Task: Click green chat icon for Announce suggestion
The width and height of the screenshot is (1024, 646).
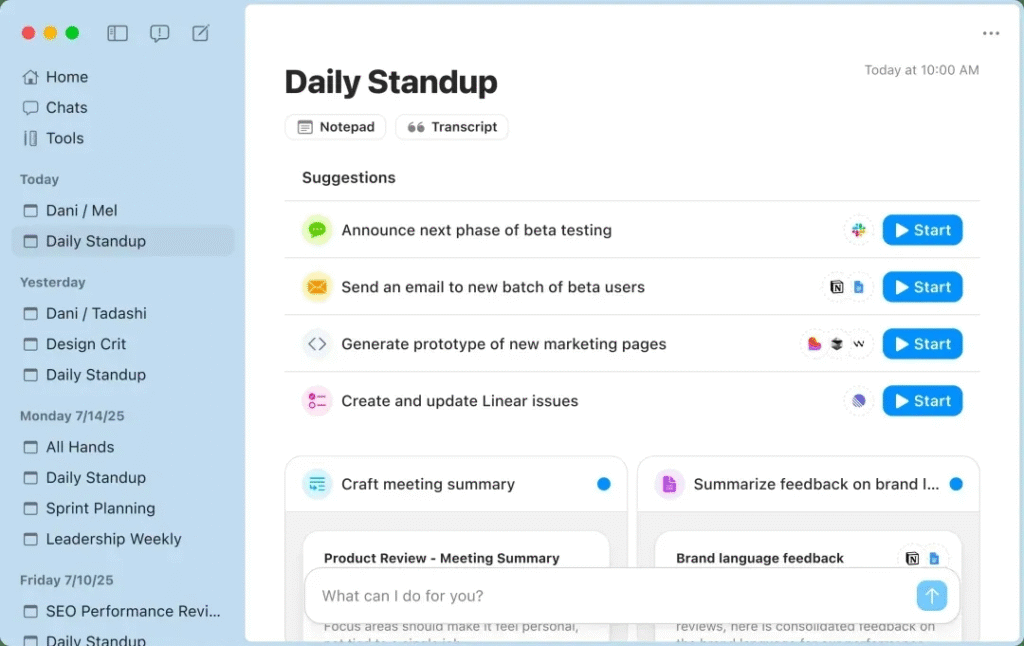Action: click(317, 230)
